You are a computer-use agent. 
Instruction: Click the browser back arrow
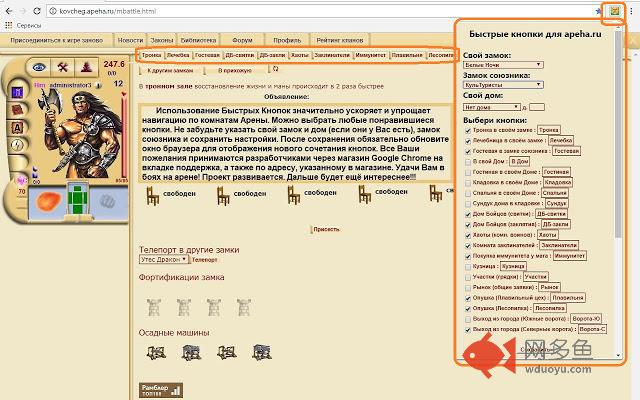coord(9,11)
